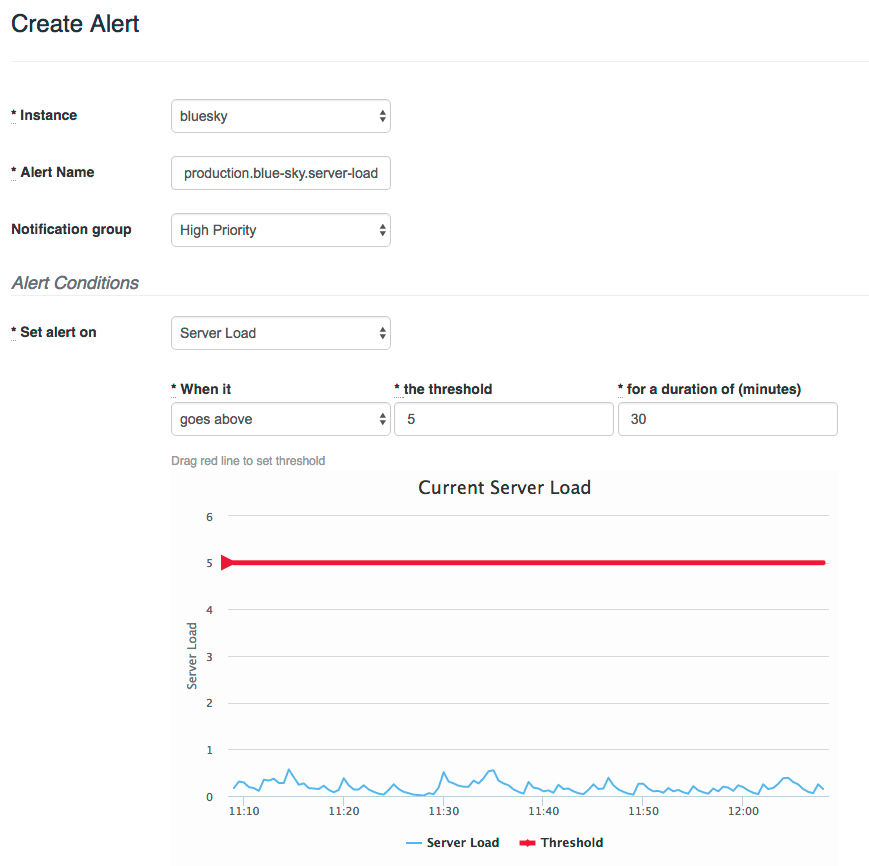
Task: Click the red Threshold legend marker icon
Action: click(527, 843)
